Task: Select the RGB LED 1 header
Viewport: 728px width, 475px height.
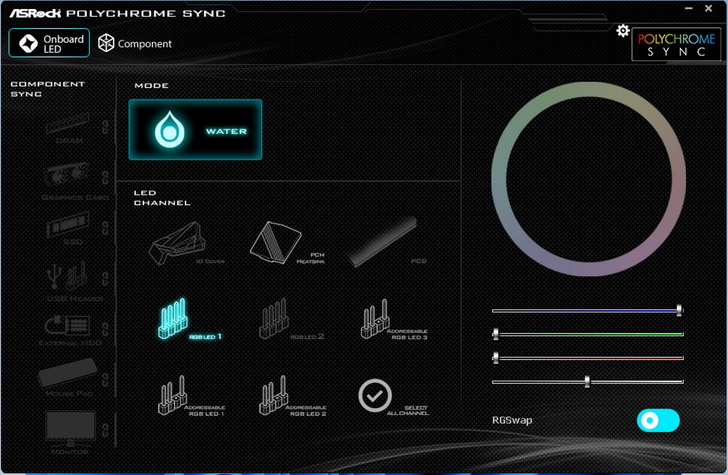Action: pos(189,319)
